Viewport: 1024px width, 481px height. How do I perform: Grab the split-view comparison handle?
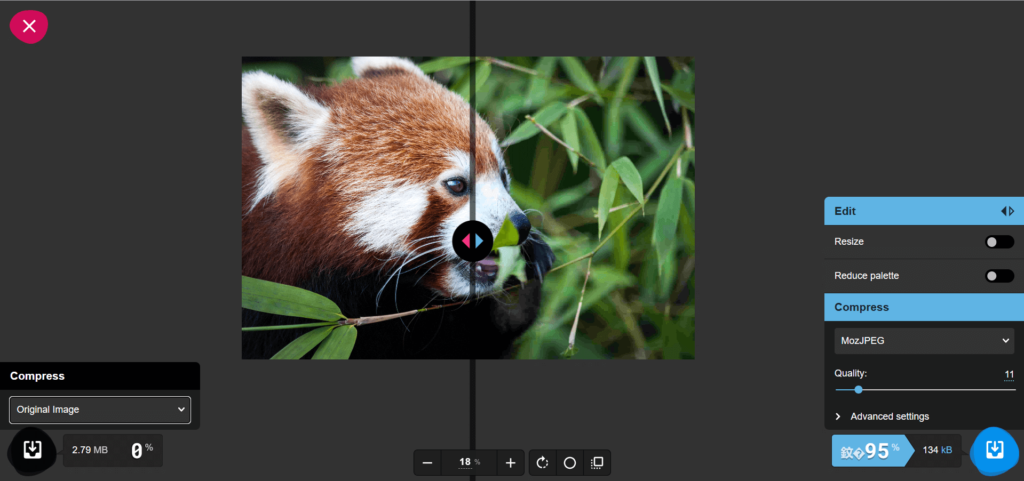pyautogui.click(x=473, y=240)
